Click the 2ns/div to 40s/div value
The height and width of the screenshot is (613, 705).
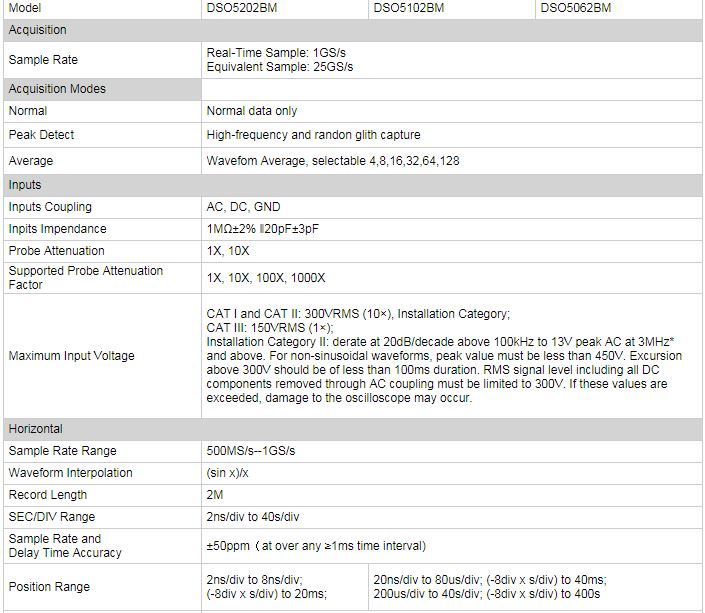click(x=253, y=517)
